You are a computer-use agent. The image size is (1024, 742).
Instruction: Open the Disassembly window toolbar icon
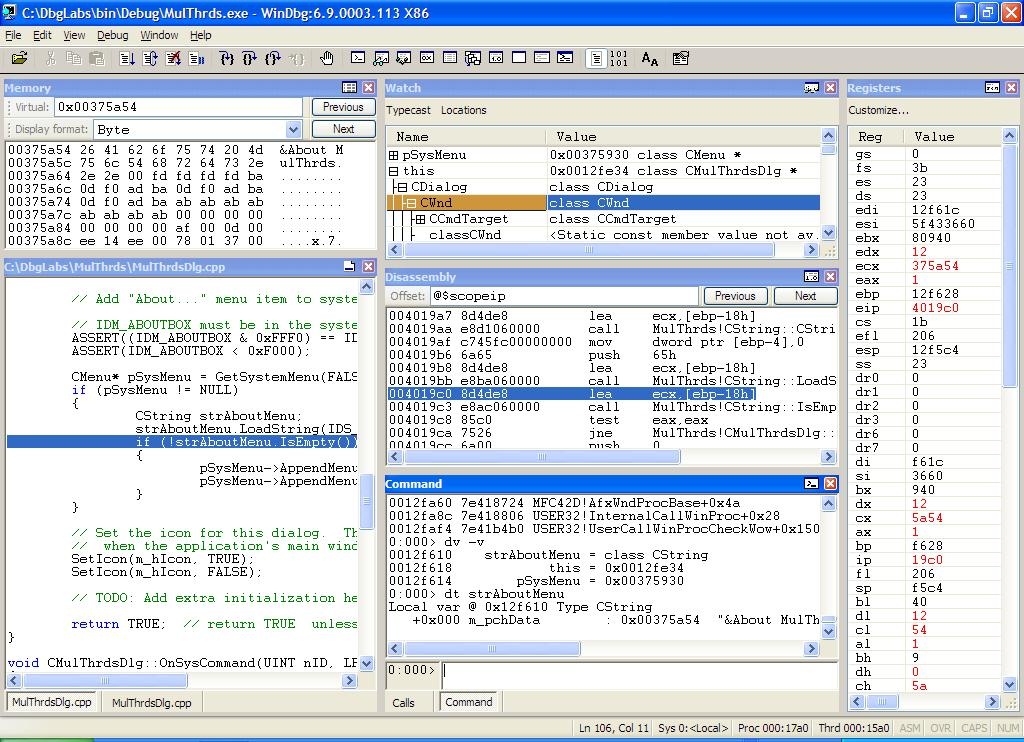click(496, 58)
